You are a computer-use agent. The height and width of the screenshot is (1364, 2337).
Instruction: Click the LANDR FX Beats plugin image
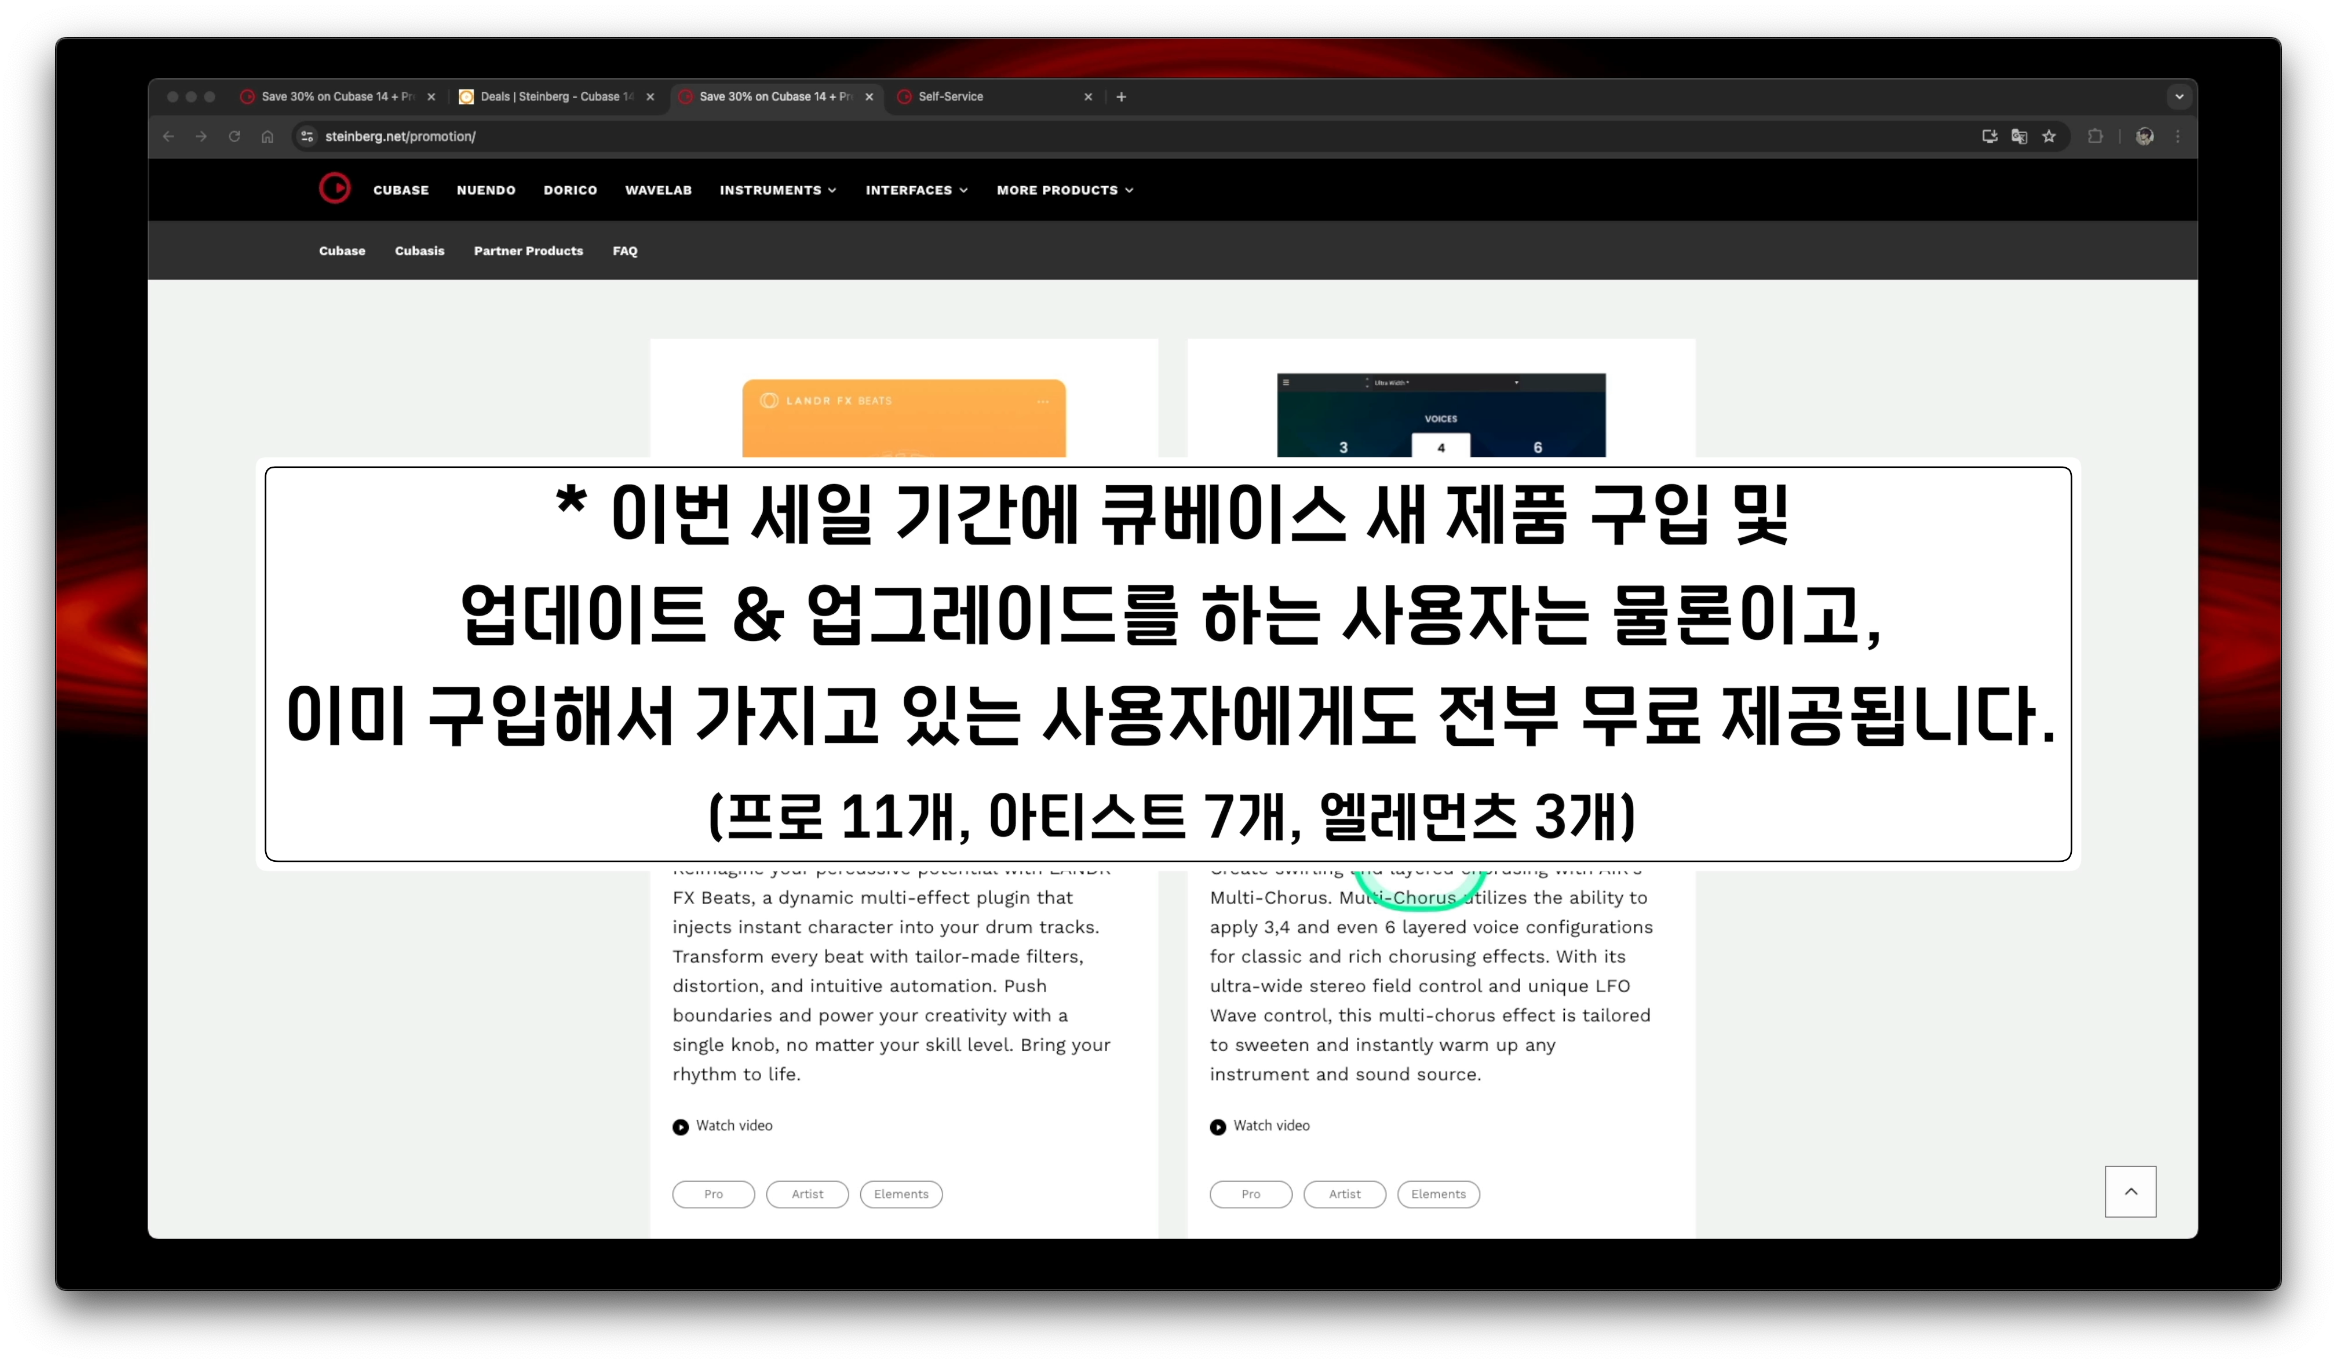pyautogui.click(x=904, y=418)
